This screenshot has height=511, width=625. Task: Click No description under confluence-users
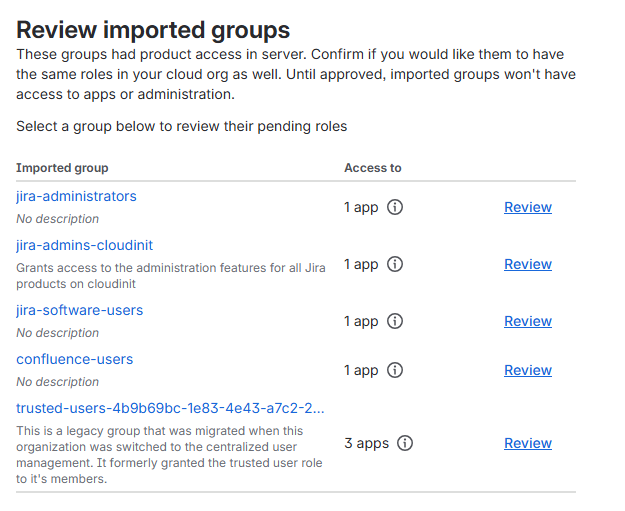(57, 382)
